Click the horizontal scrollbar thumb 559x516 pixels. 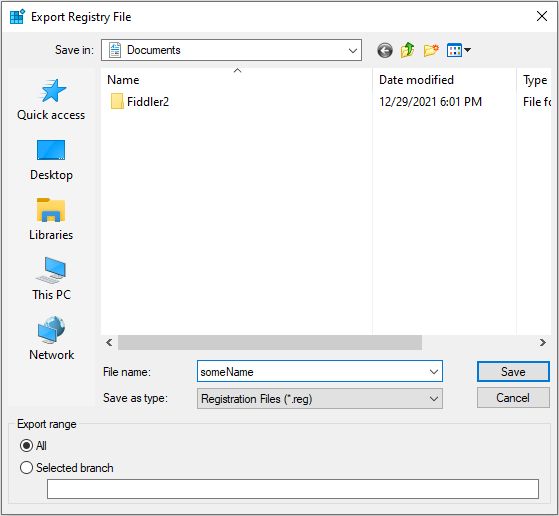pyautogui.click(x=270, y=343)
